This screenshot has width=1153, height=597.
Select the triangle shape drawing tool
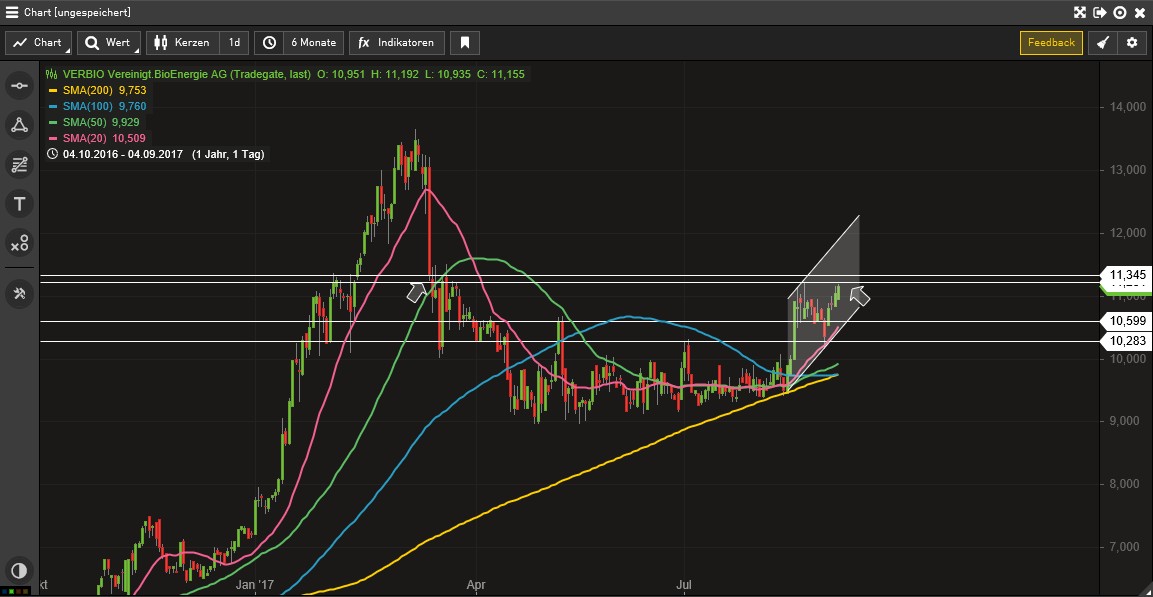click(20, 125)
